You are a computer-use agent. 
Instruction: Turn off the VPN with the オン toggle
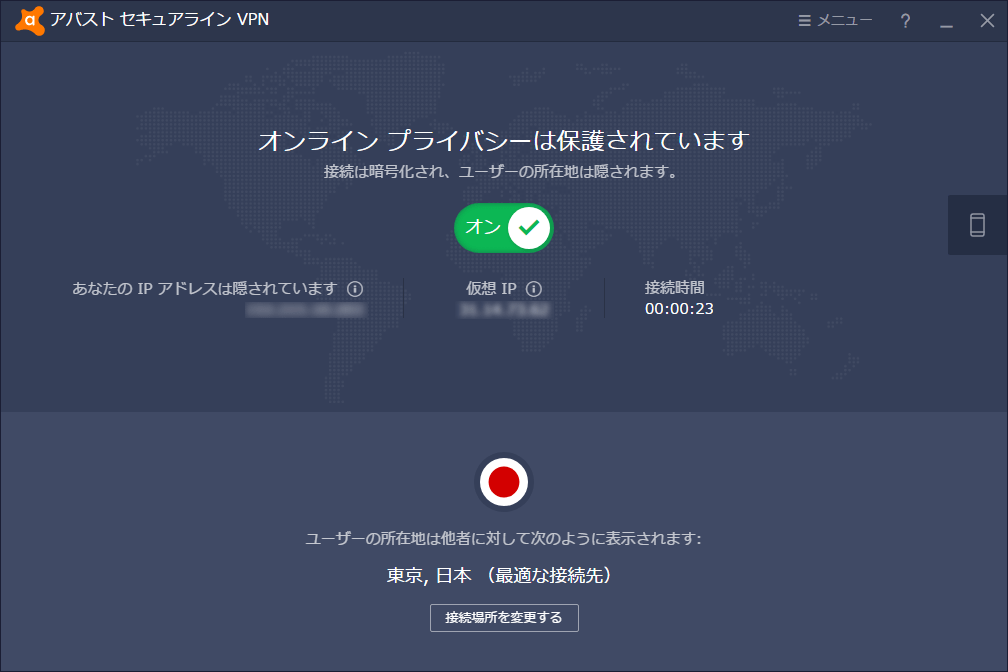tap(503, 228)
